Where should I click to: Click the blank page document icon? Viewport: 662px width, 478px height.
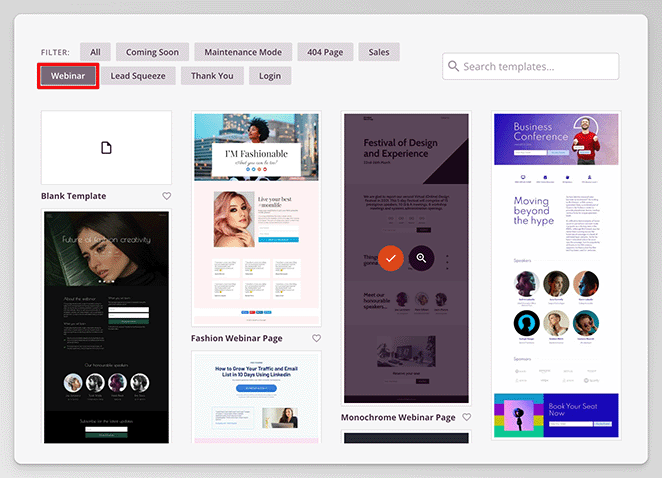tap(106, 148)
